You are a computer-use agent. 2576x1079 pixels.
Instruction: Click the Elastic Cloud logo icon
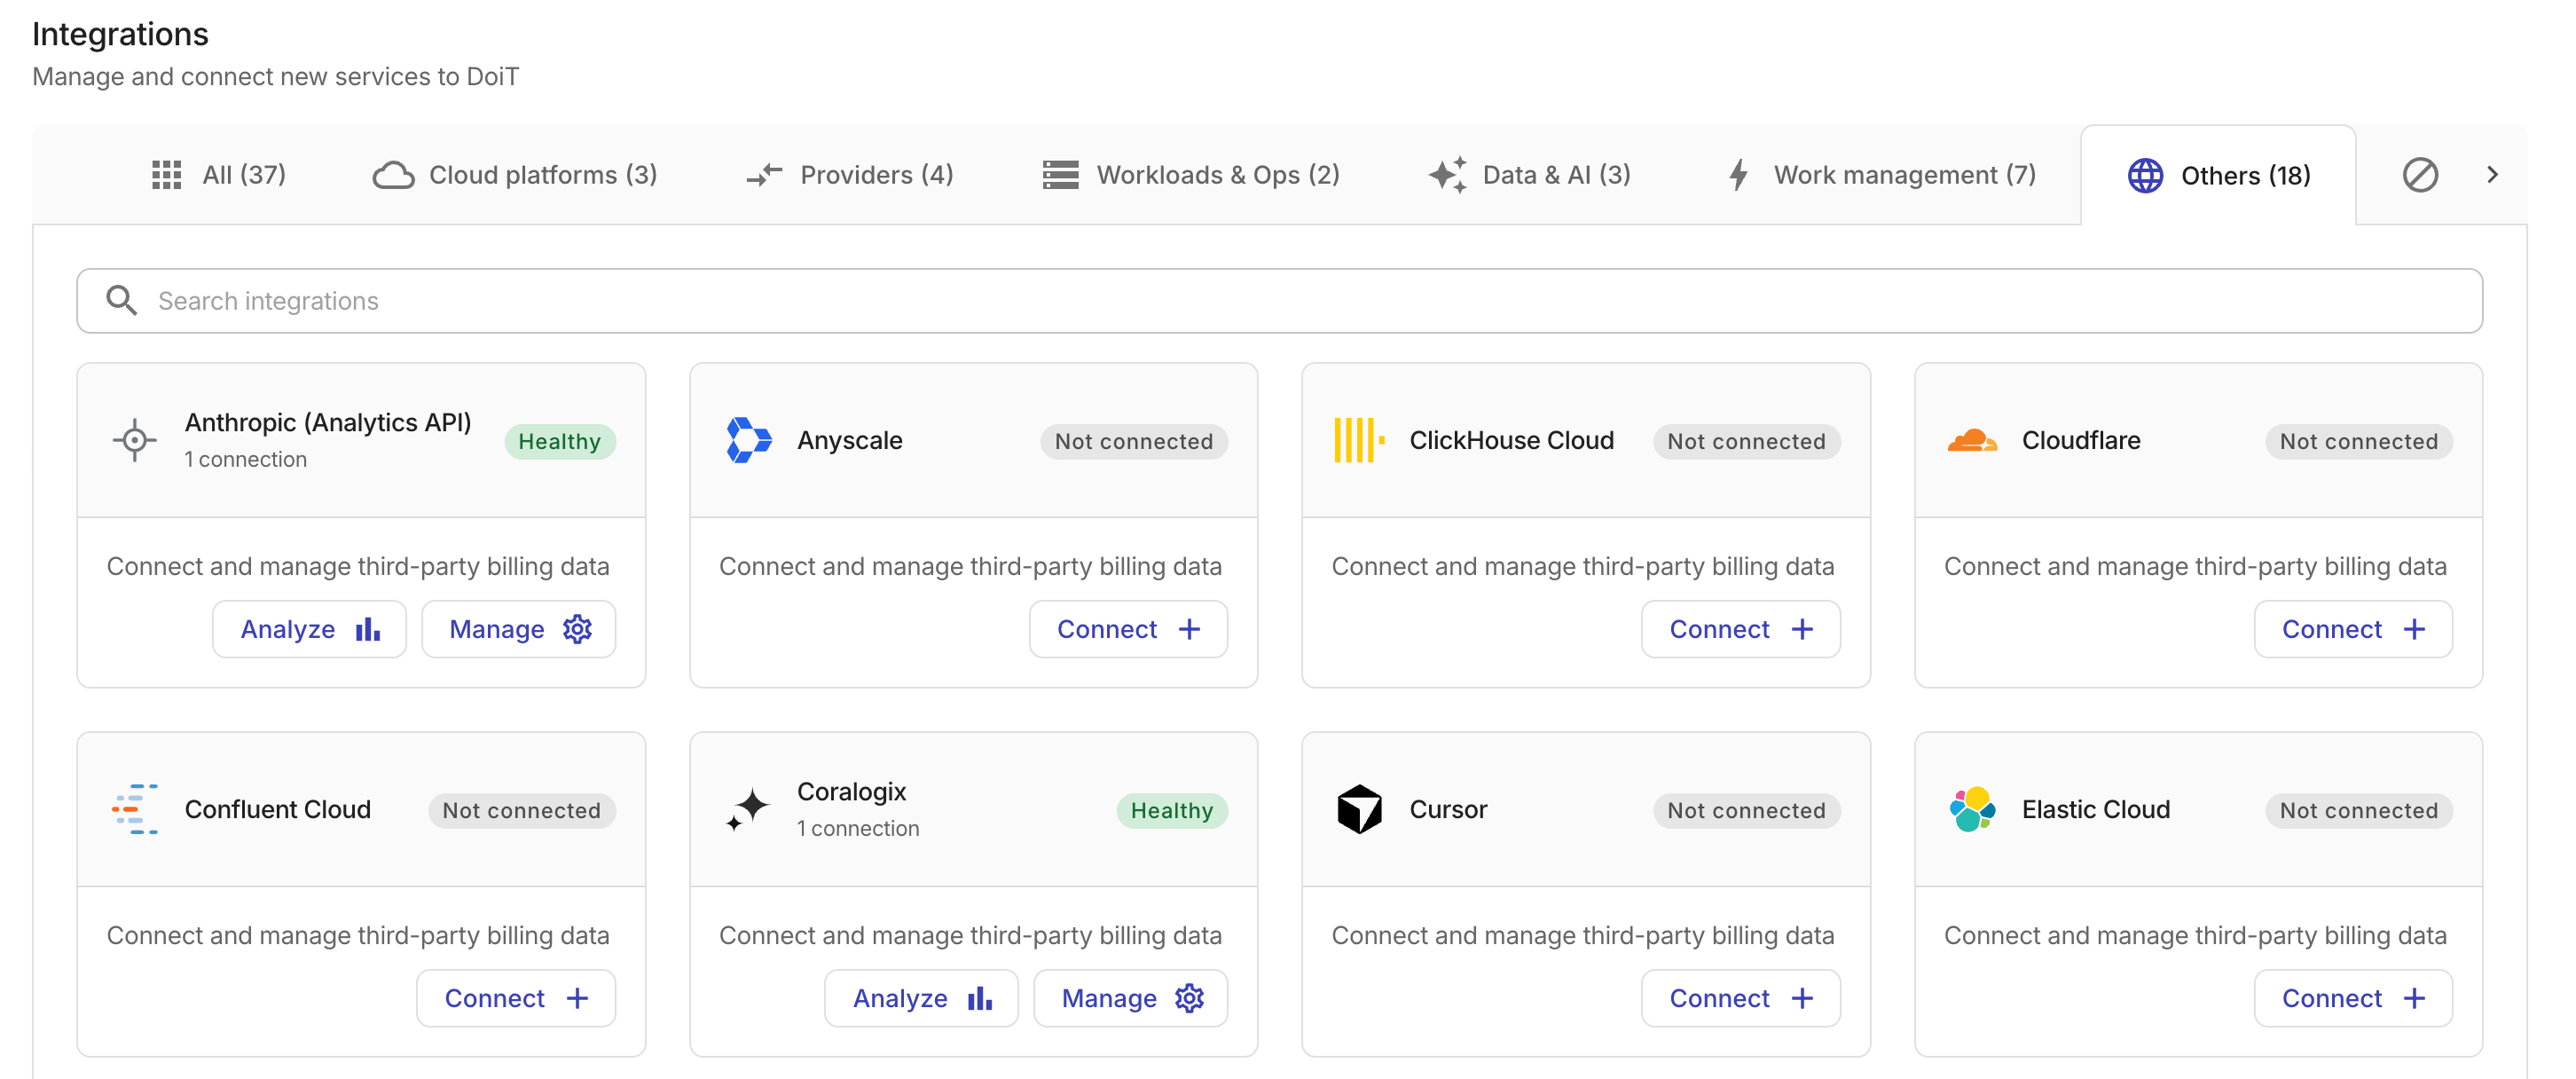pos(1972,809)
